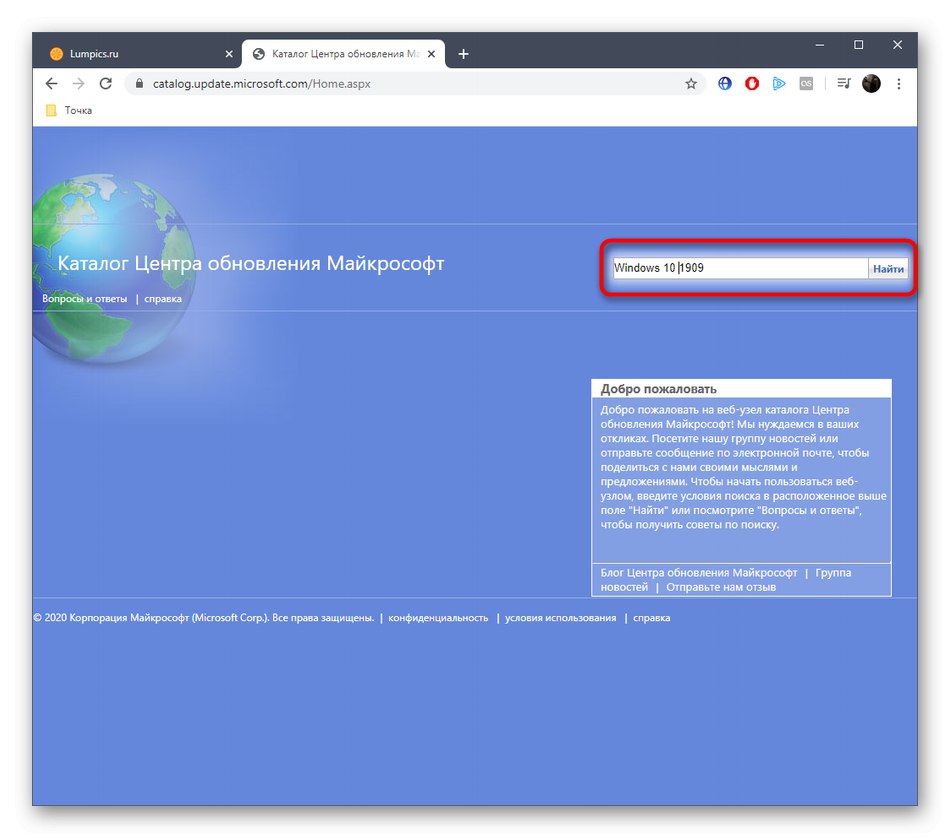Close the Lumpics.ru tab
Viewport: 950px width, 838px height.
tap(229, 54)
